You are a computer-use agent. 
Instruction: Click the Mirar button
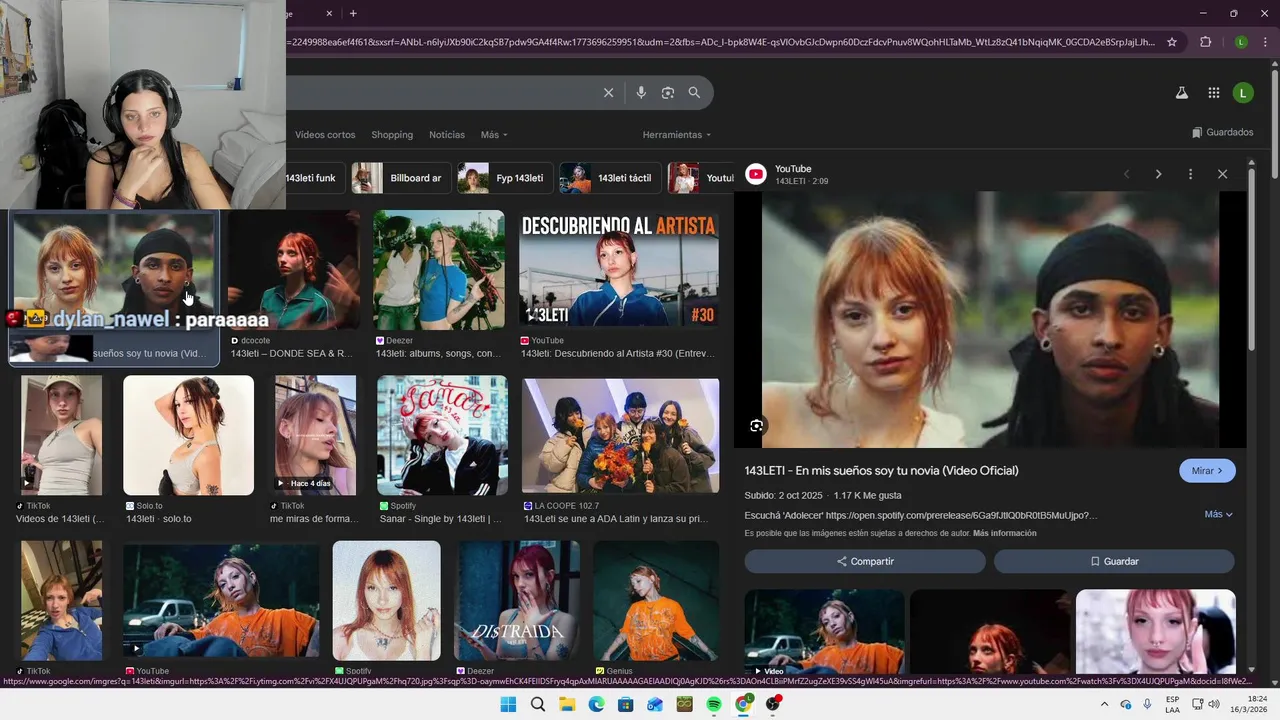pyautogui.click(x=1207, y=471)
